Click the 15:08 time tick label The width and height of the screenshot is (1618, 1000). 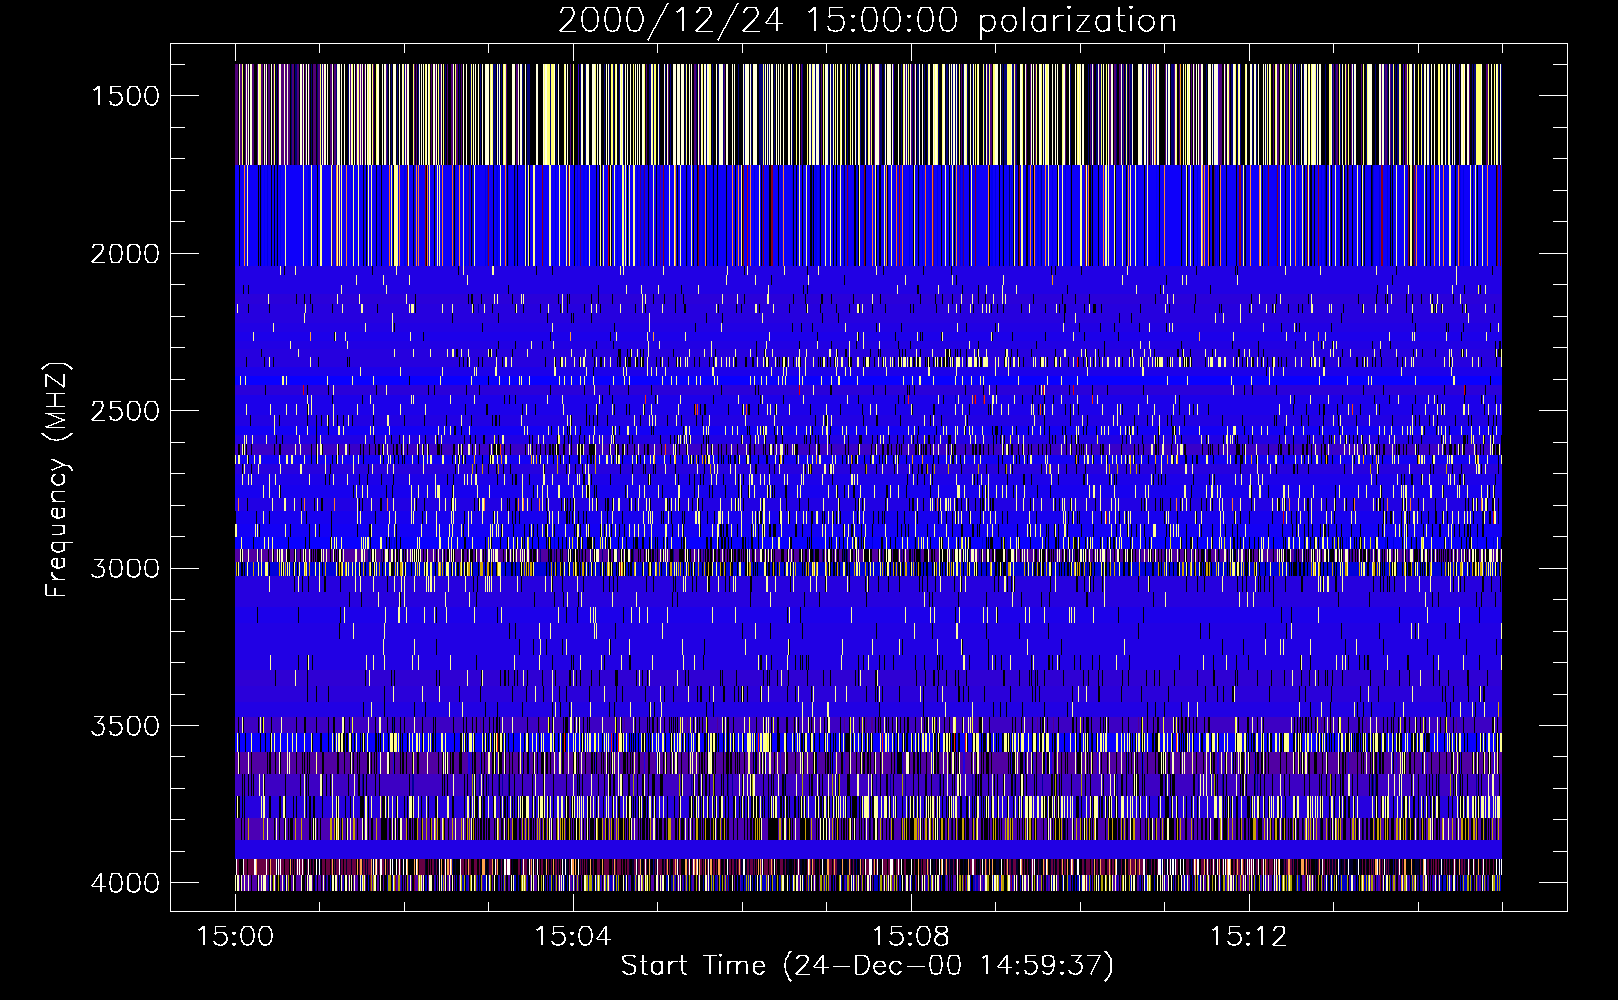(x=910, y=937)
